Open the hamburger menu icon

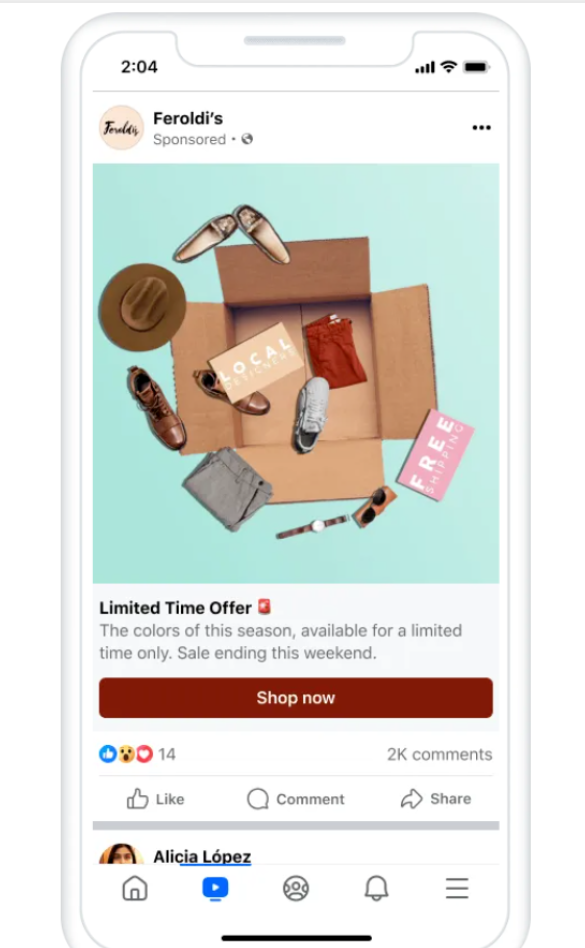[457, 888]
